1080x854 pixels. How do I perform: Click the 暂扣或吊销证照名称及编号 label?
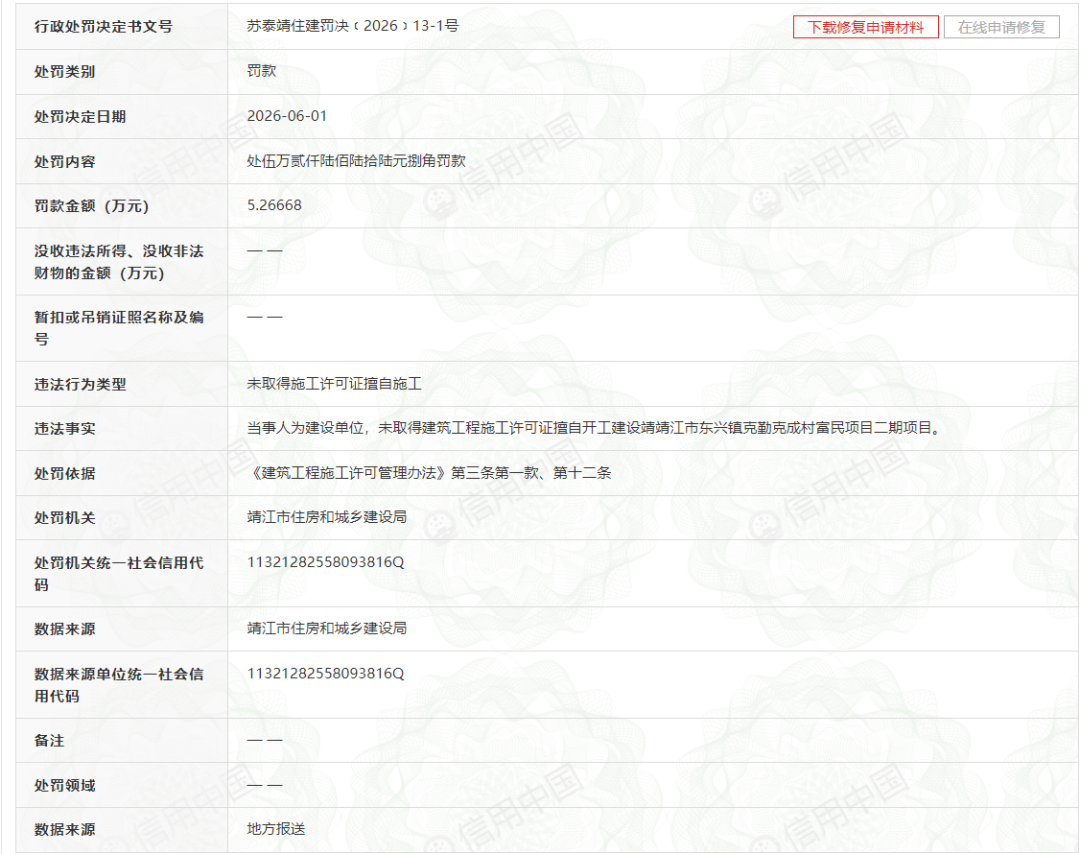119,328
